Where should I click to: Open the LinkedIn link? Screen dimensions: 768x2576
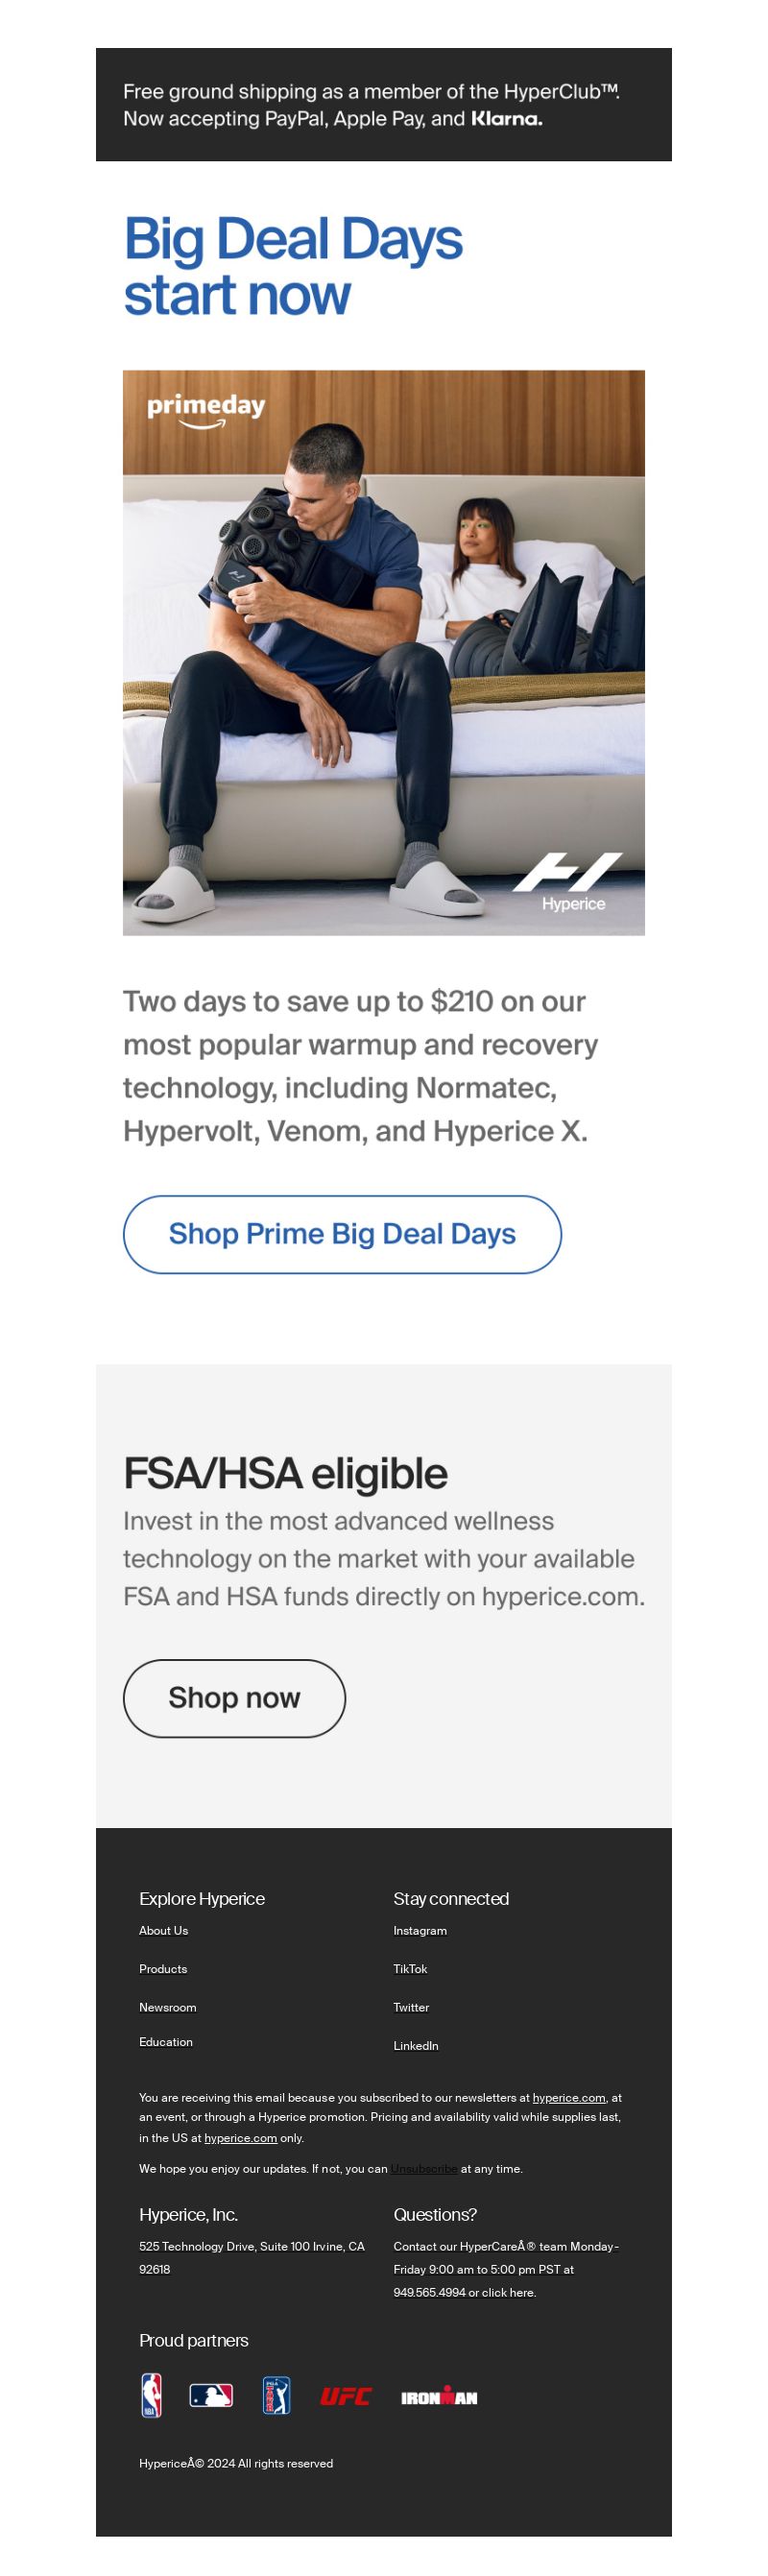coord(416,2046)
